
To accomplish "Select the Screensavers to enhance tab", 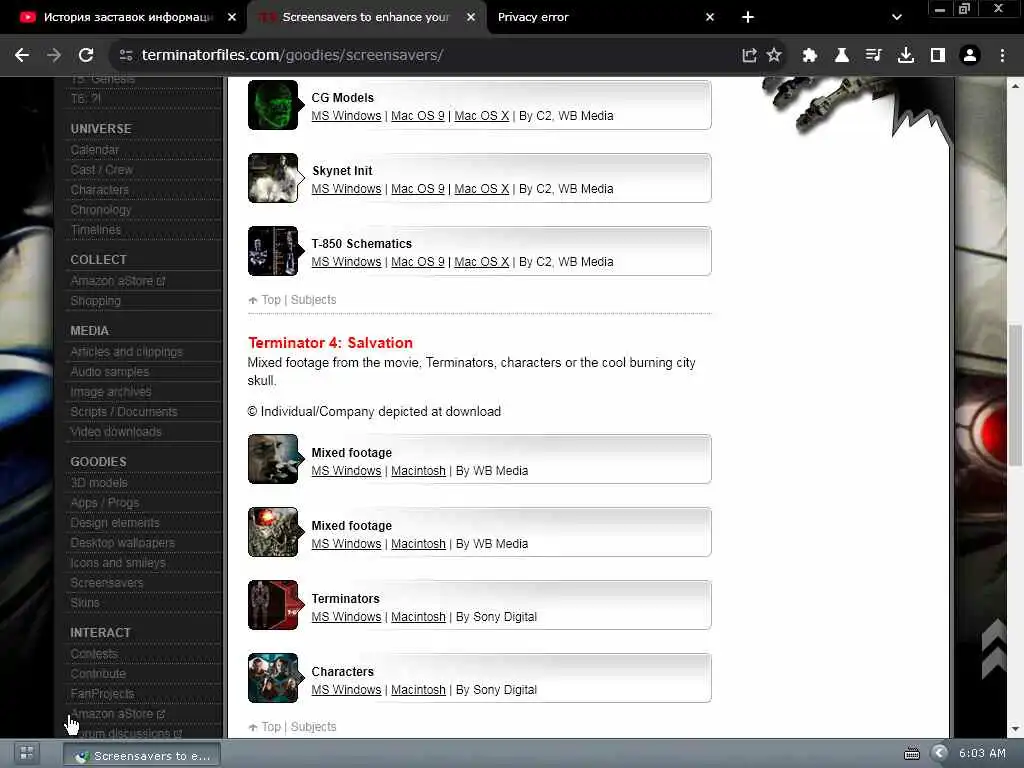I will click(366, 18).
